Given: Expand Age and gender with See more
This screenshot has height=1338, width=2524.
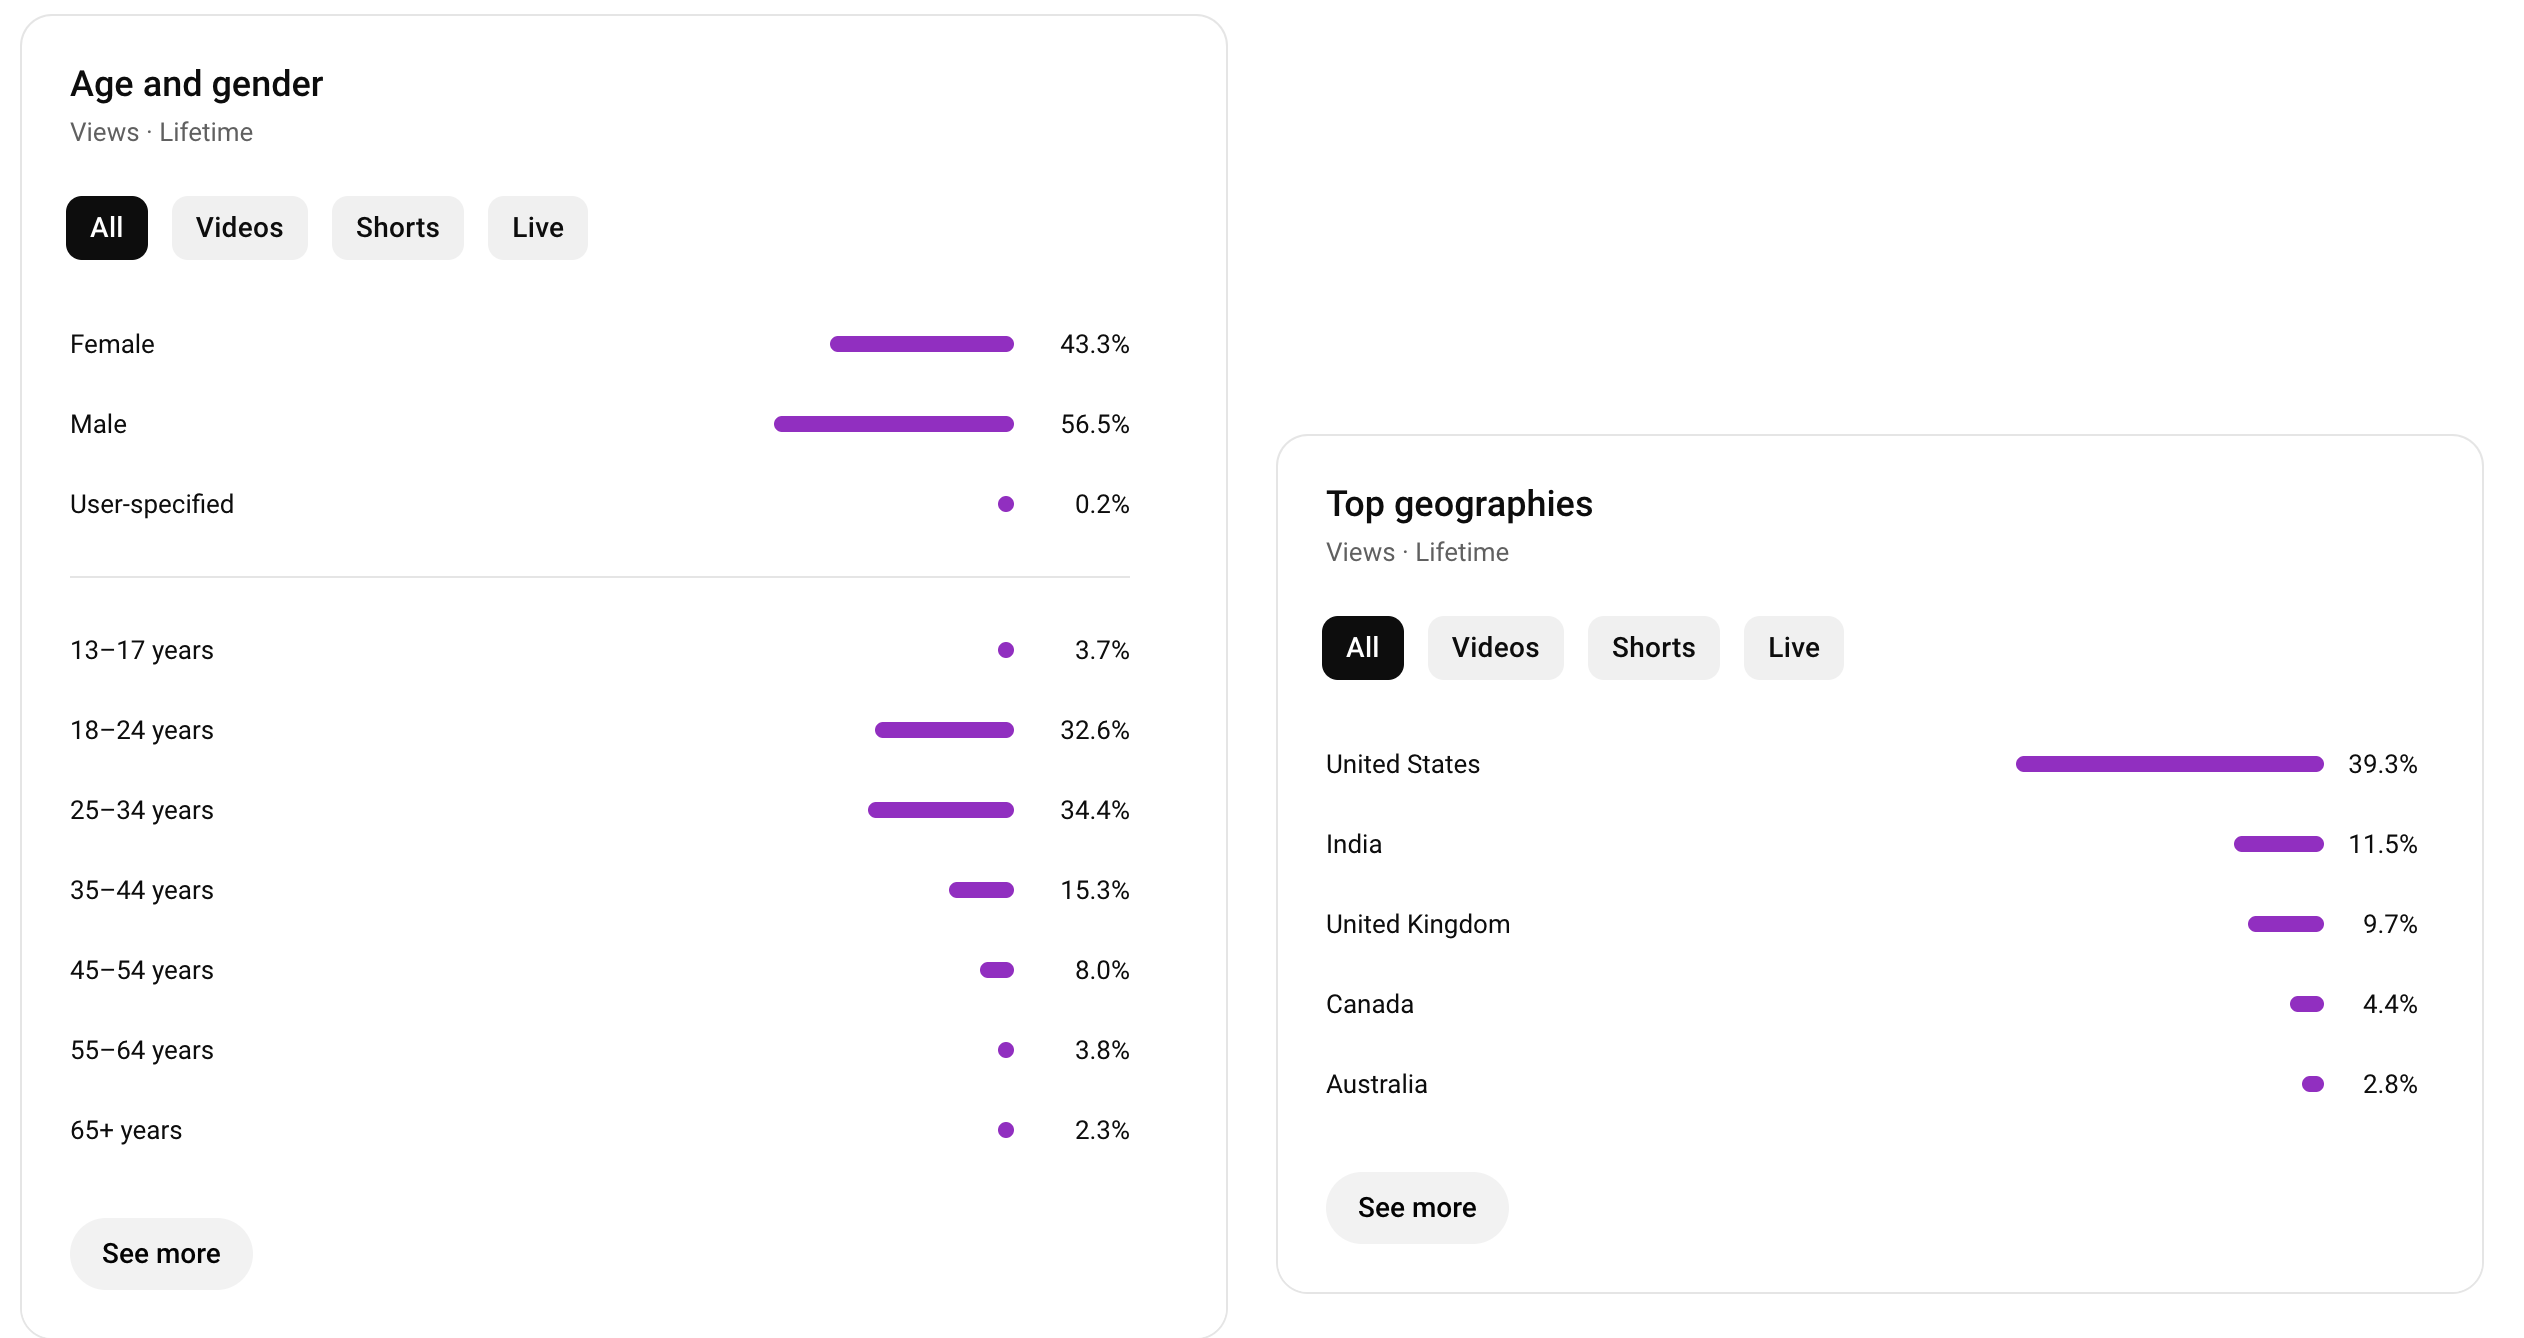Looking at the screenshot, I should [x=161, y=1254].
